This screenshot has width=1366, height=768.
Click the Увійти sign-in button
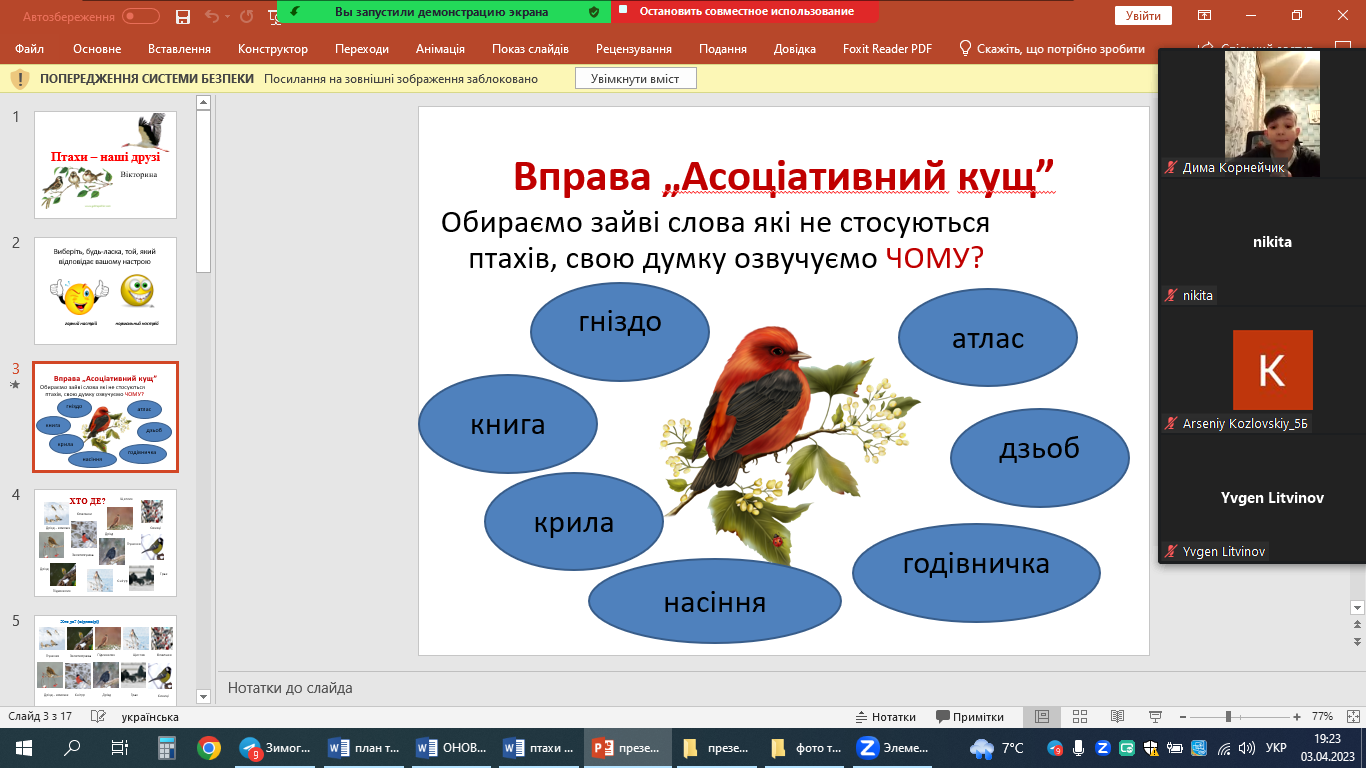pyautogui.click(x=1143, y=16)
